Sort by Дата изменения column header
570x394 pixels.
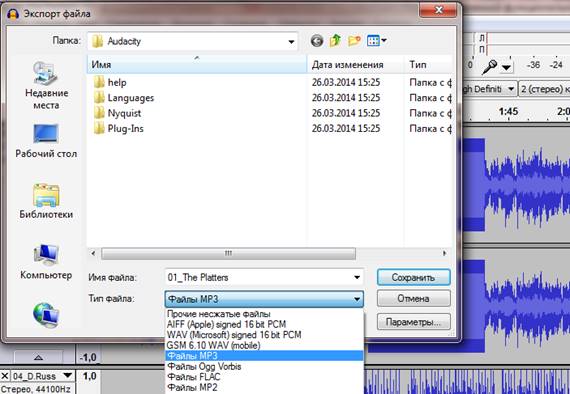(355, 65)
